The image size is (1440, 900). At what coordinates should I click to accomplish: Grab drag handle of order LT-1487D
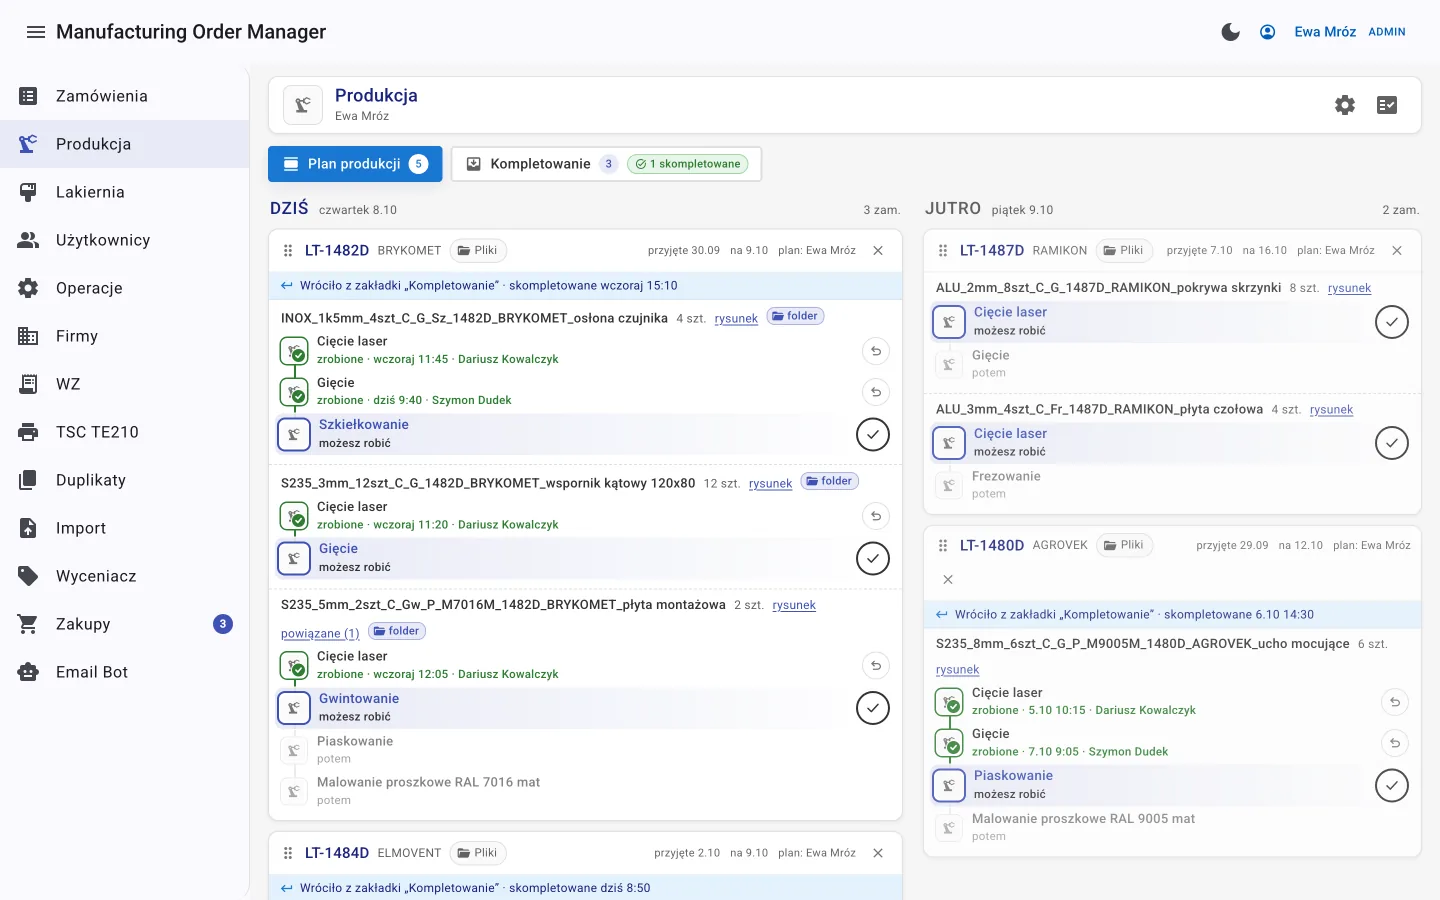943,251
